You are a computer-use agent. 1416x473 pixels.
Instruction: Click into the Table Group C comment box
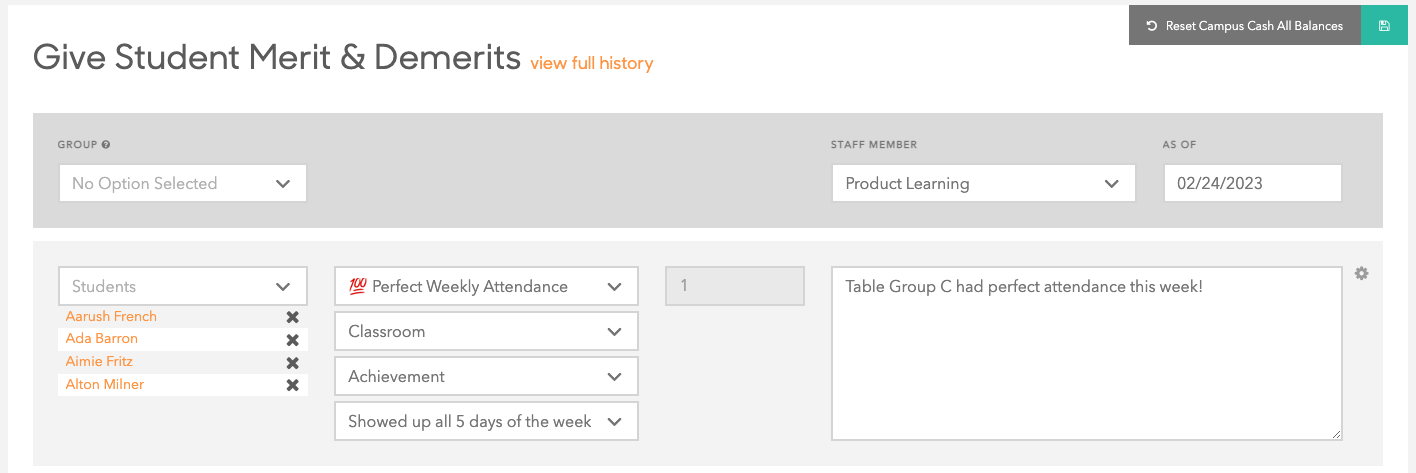(1087, 353)
